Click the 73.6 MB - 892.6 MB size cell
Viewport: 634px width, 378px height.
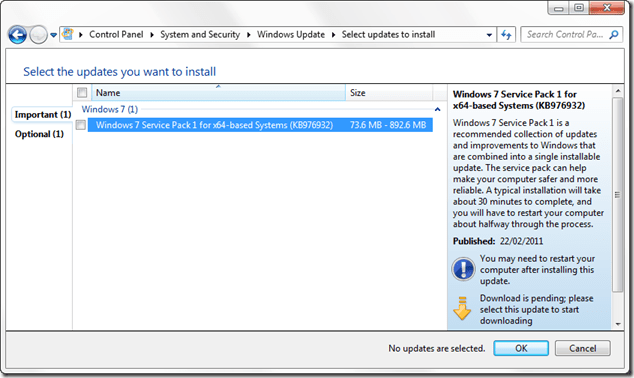tap(388, 125)
